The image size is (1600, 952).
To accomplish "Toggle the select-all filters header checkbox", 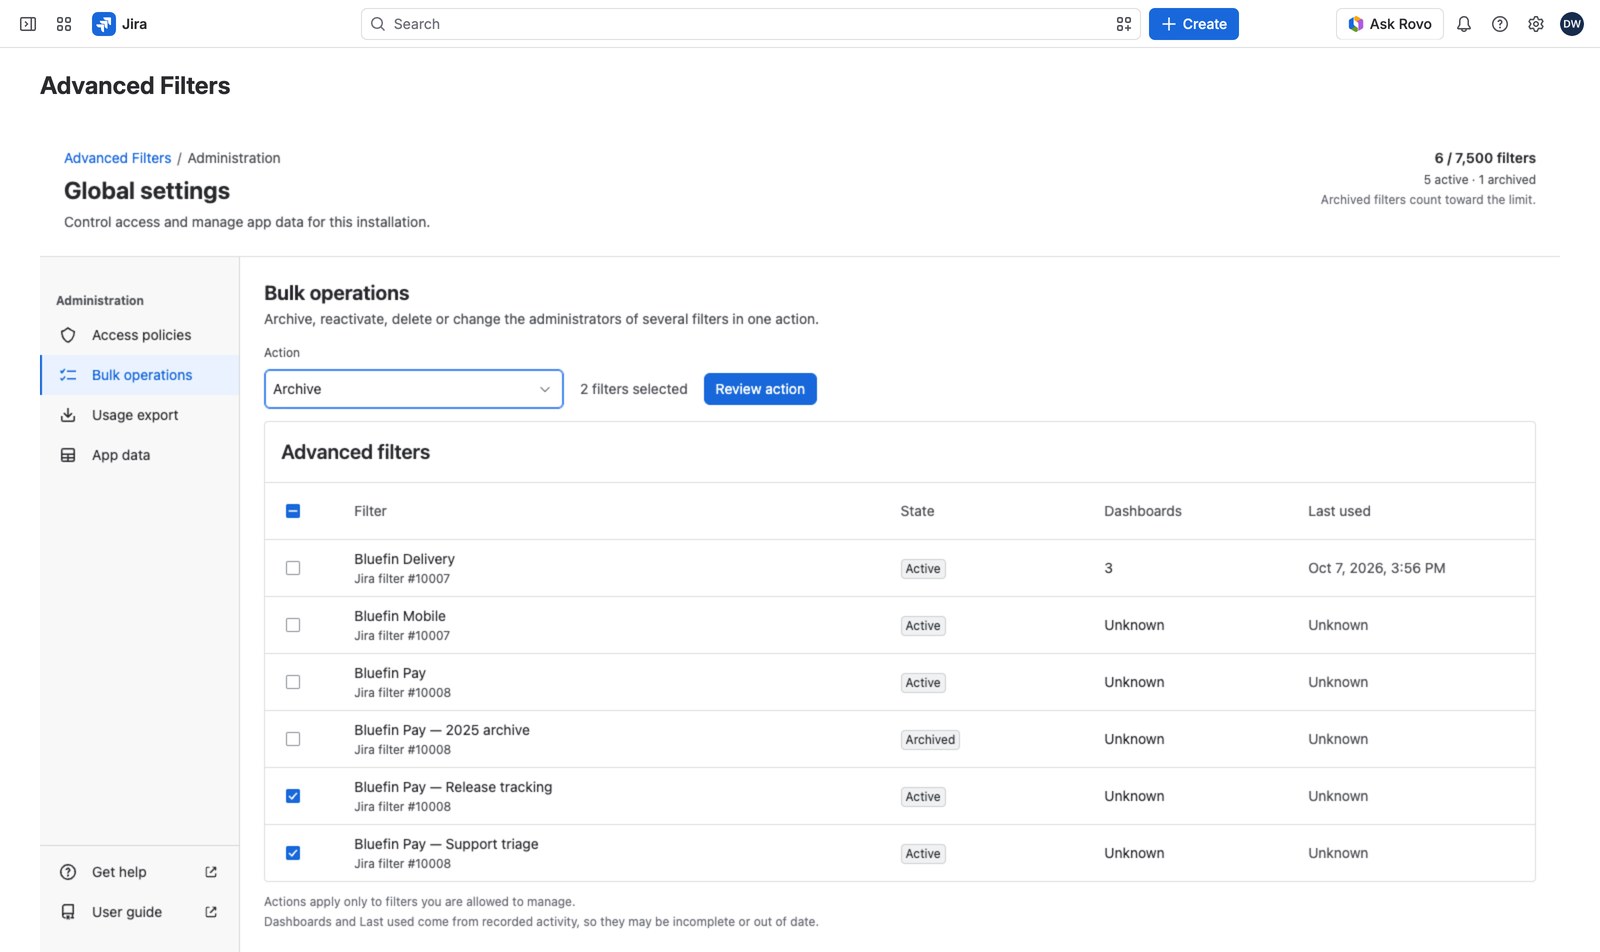I will (x=293, y=511).
